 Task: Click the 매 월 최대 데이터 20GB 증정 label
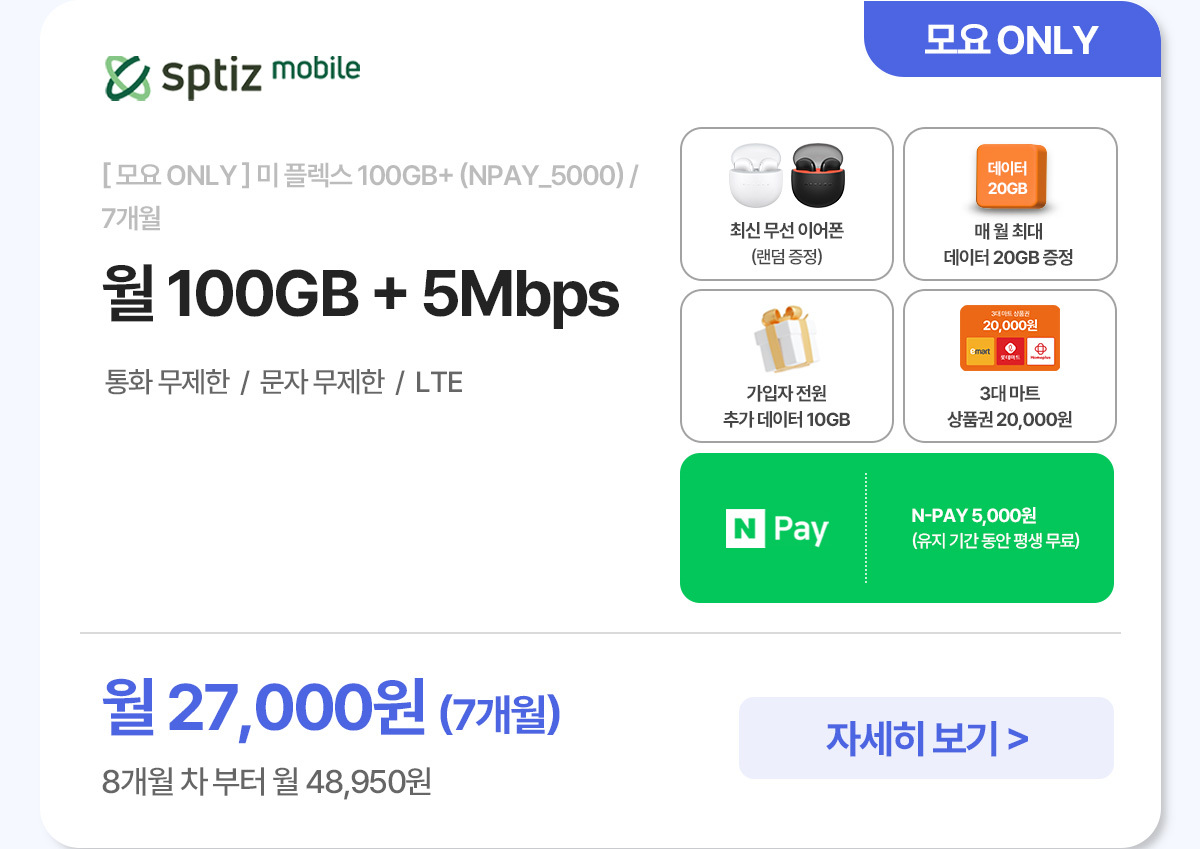pyautogui.click(x=1009, y=245)
